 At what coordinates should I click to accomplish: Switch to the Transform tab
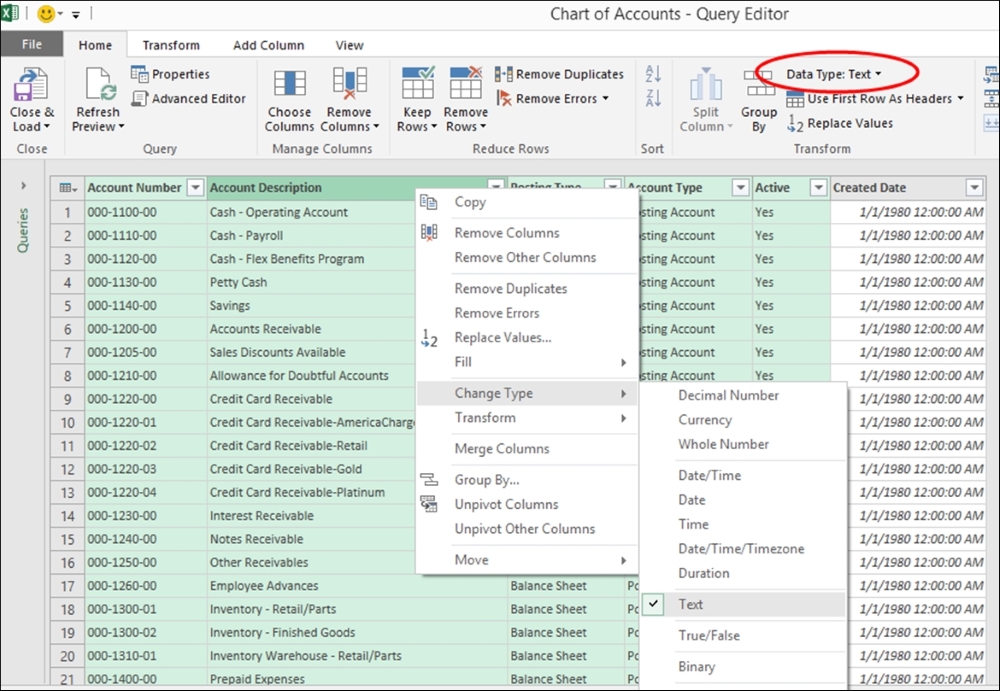point(171,45)
